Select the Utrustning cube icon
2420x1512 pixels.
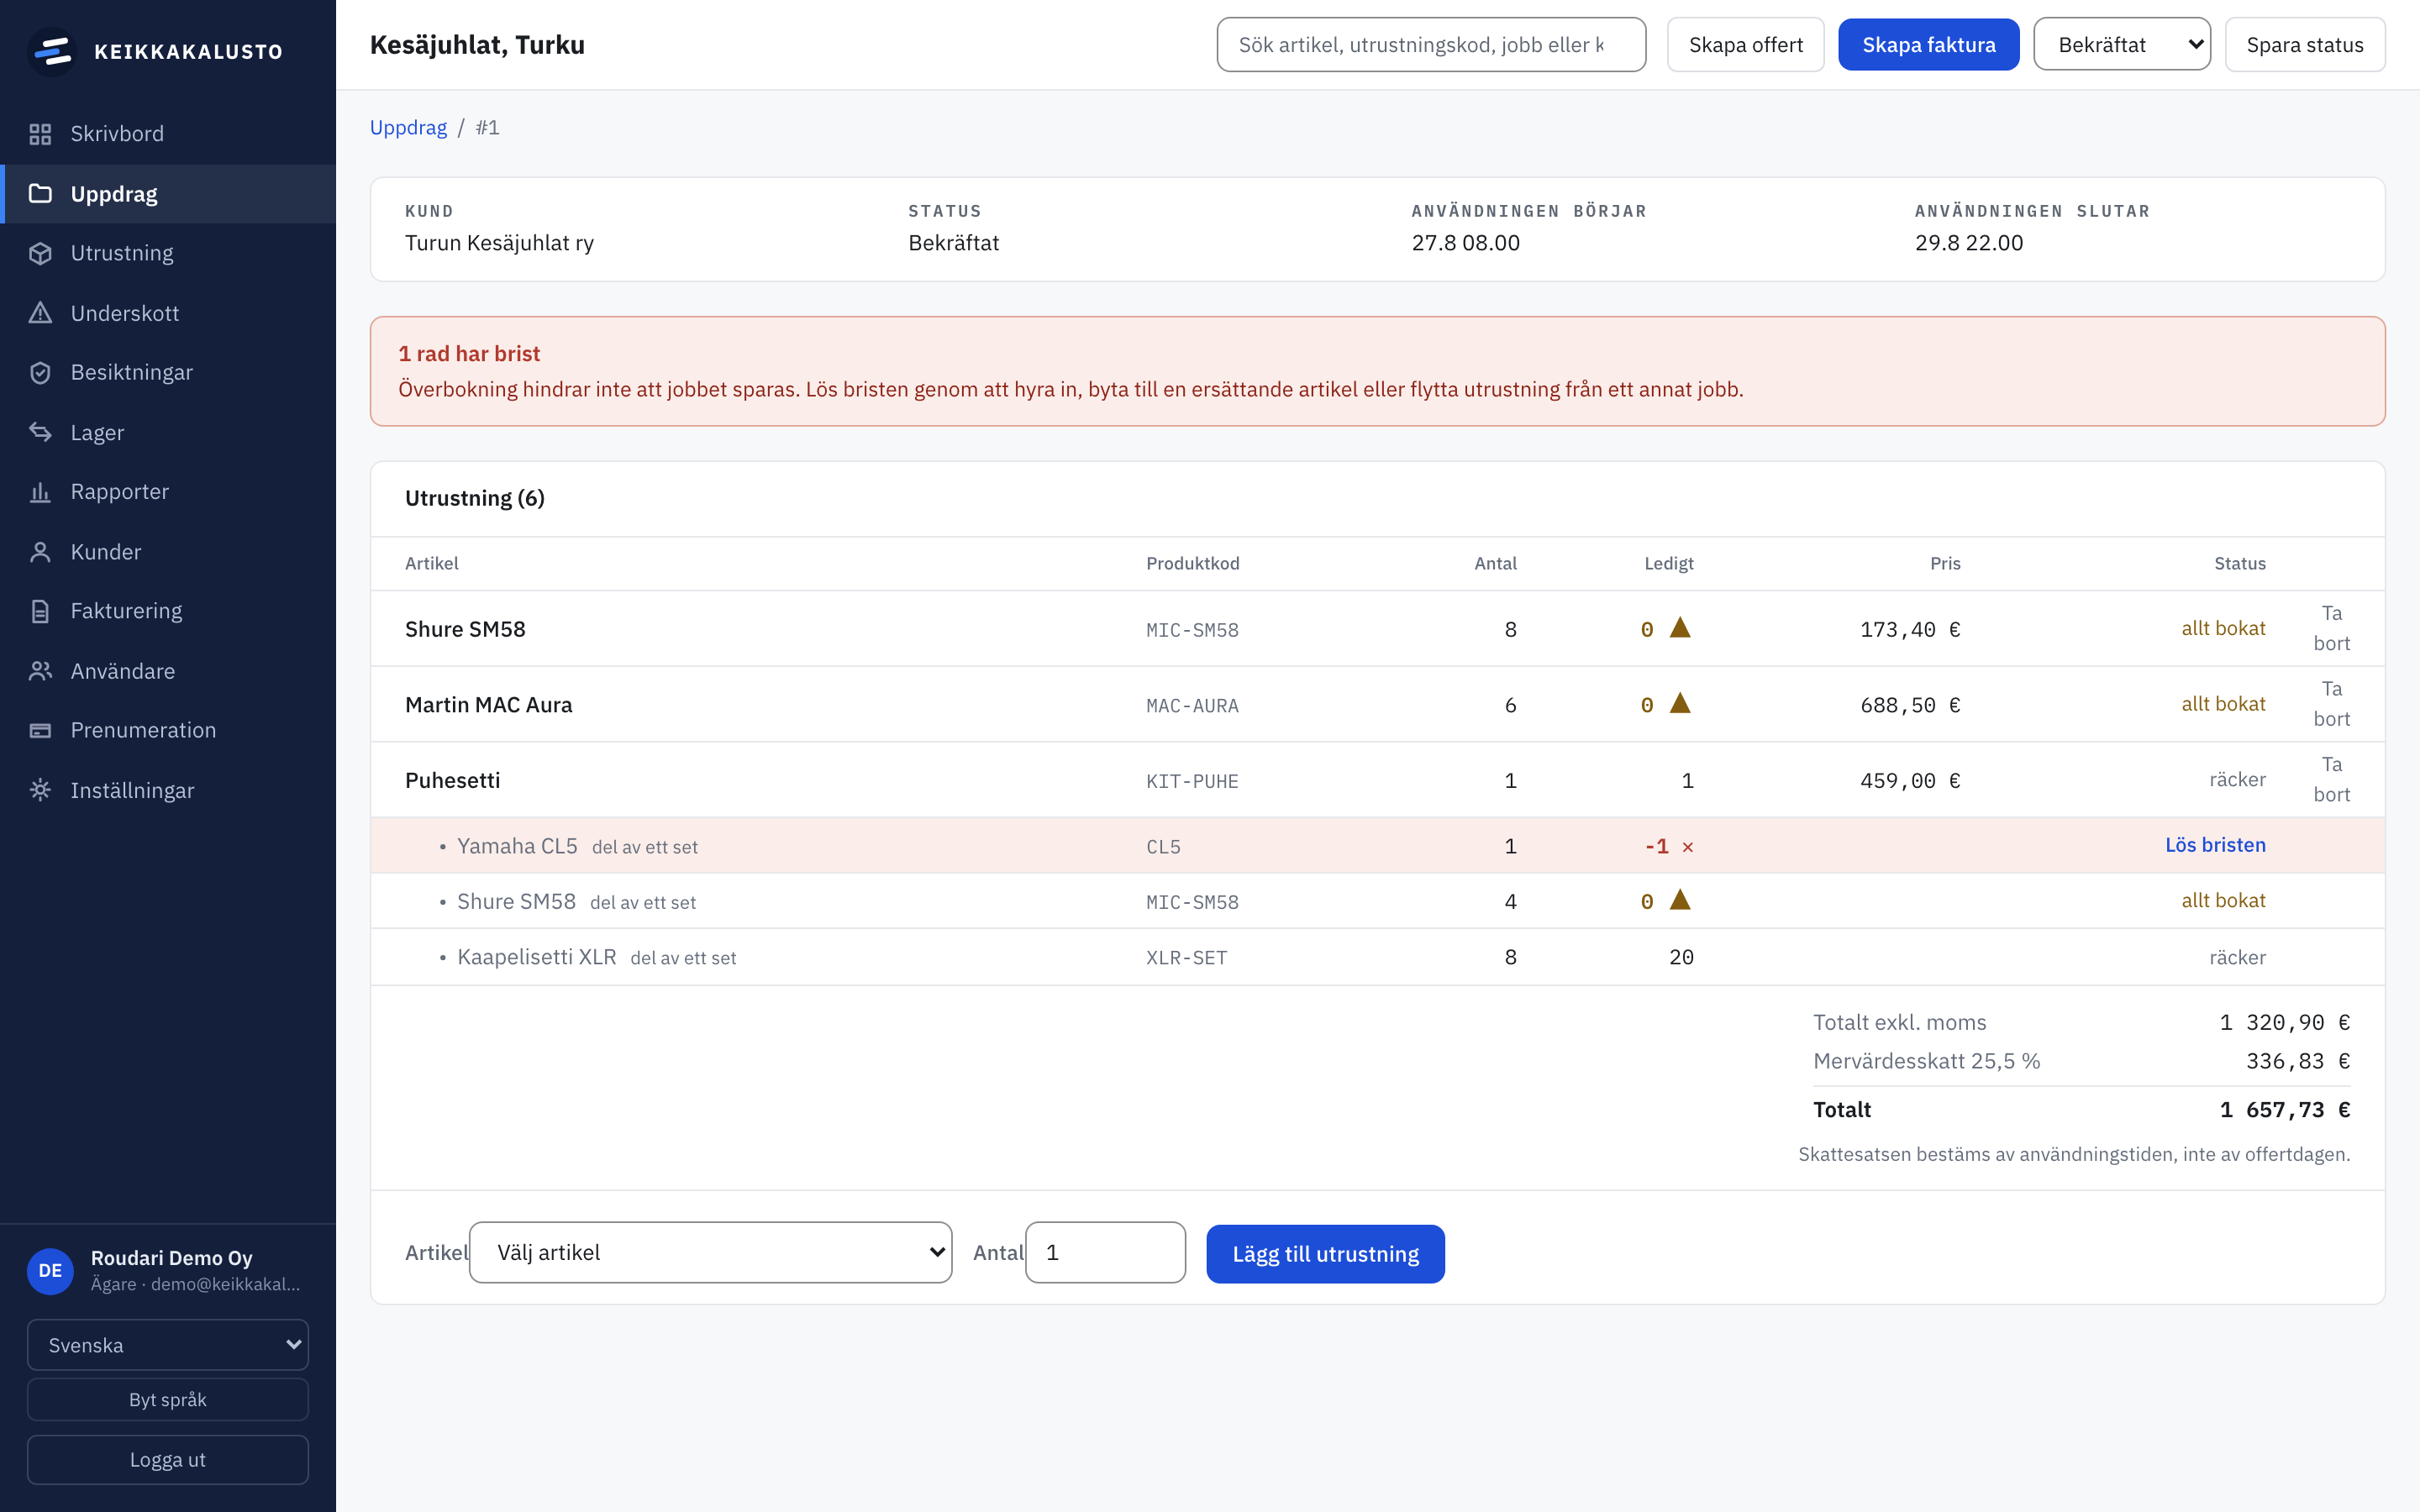click(x=40, y=253)
